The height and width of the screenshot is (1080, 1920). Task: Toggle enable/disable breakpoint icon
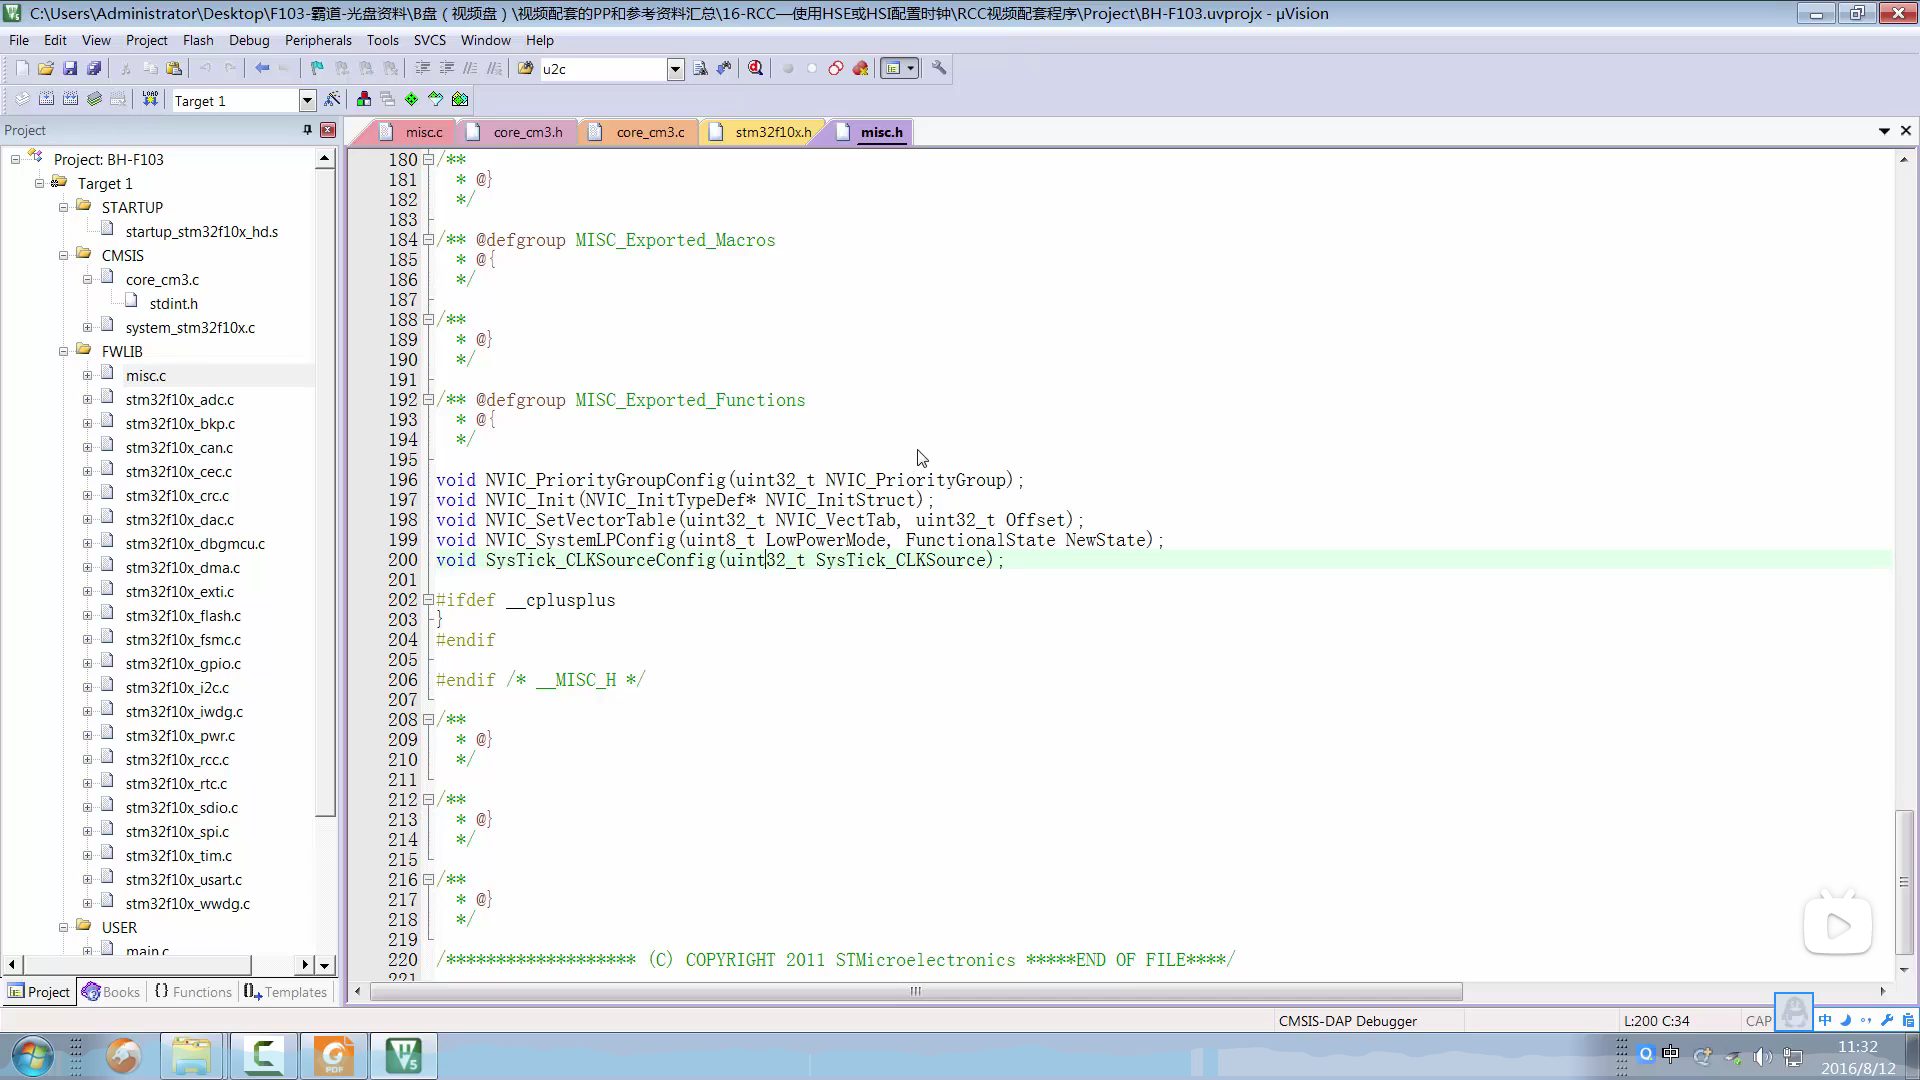click(812, 68)
